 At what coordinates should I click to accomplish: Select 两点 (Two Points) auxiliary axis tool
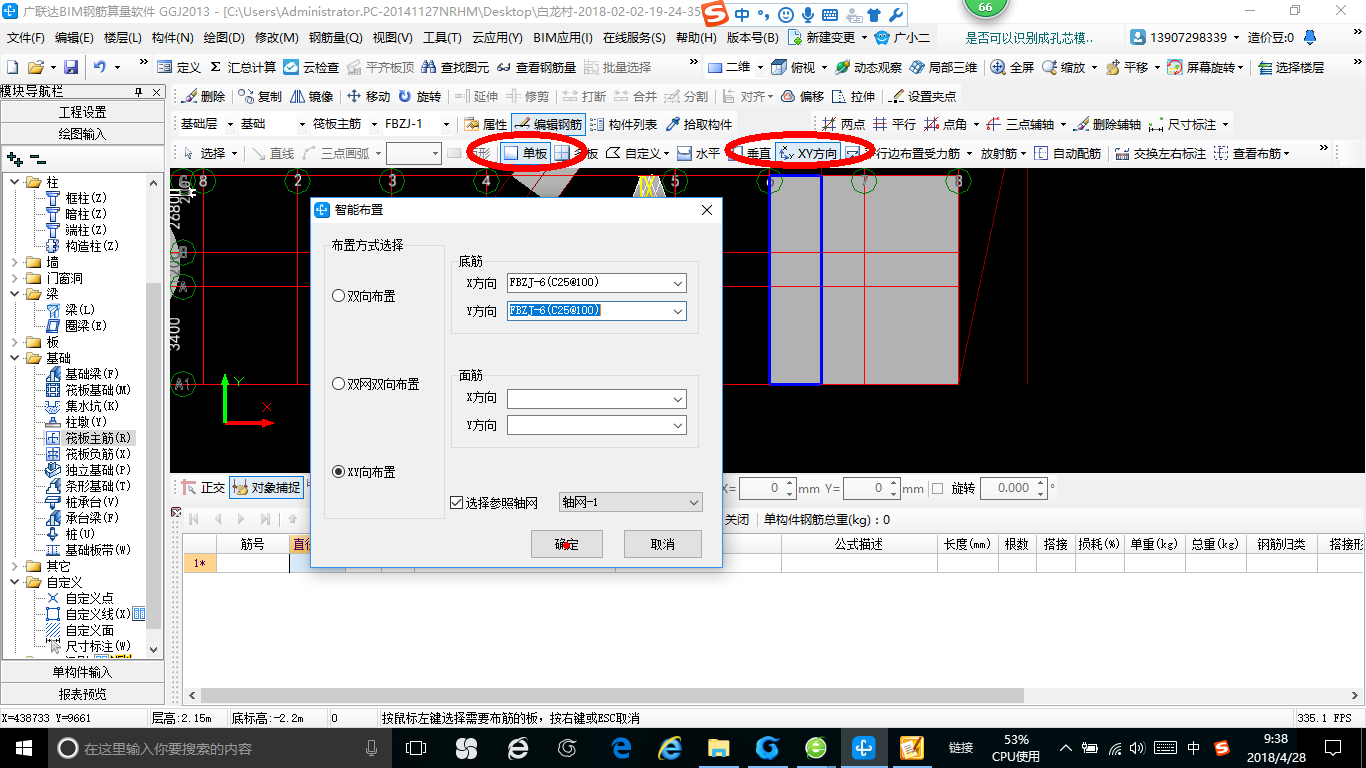point(843,124)
